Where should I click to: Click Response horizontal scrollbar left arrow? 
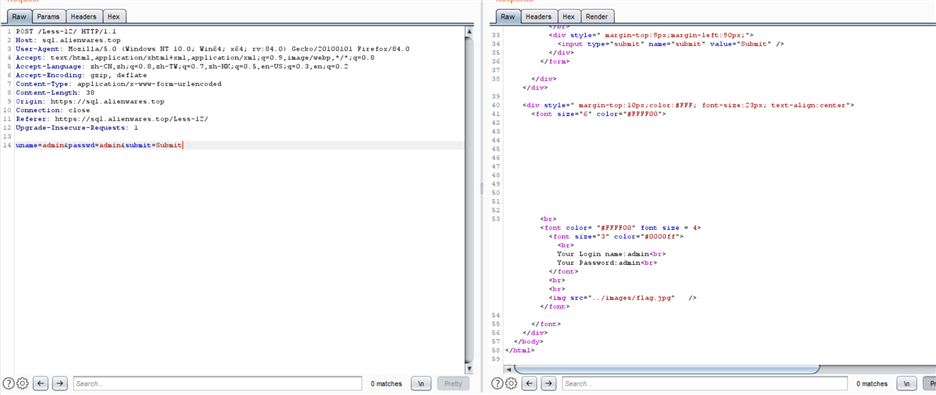[509, 369]
